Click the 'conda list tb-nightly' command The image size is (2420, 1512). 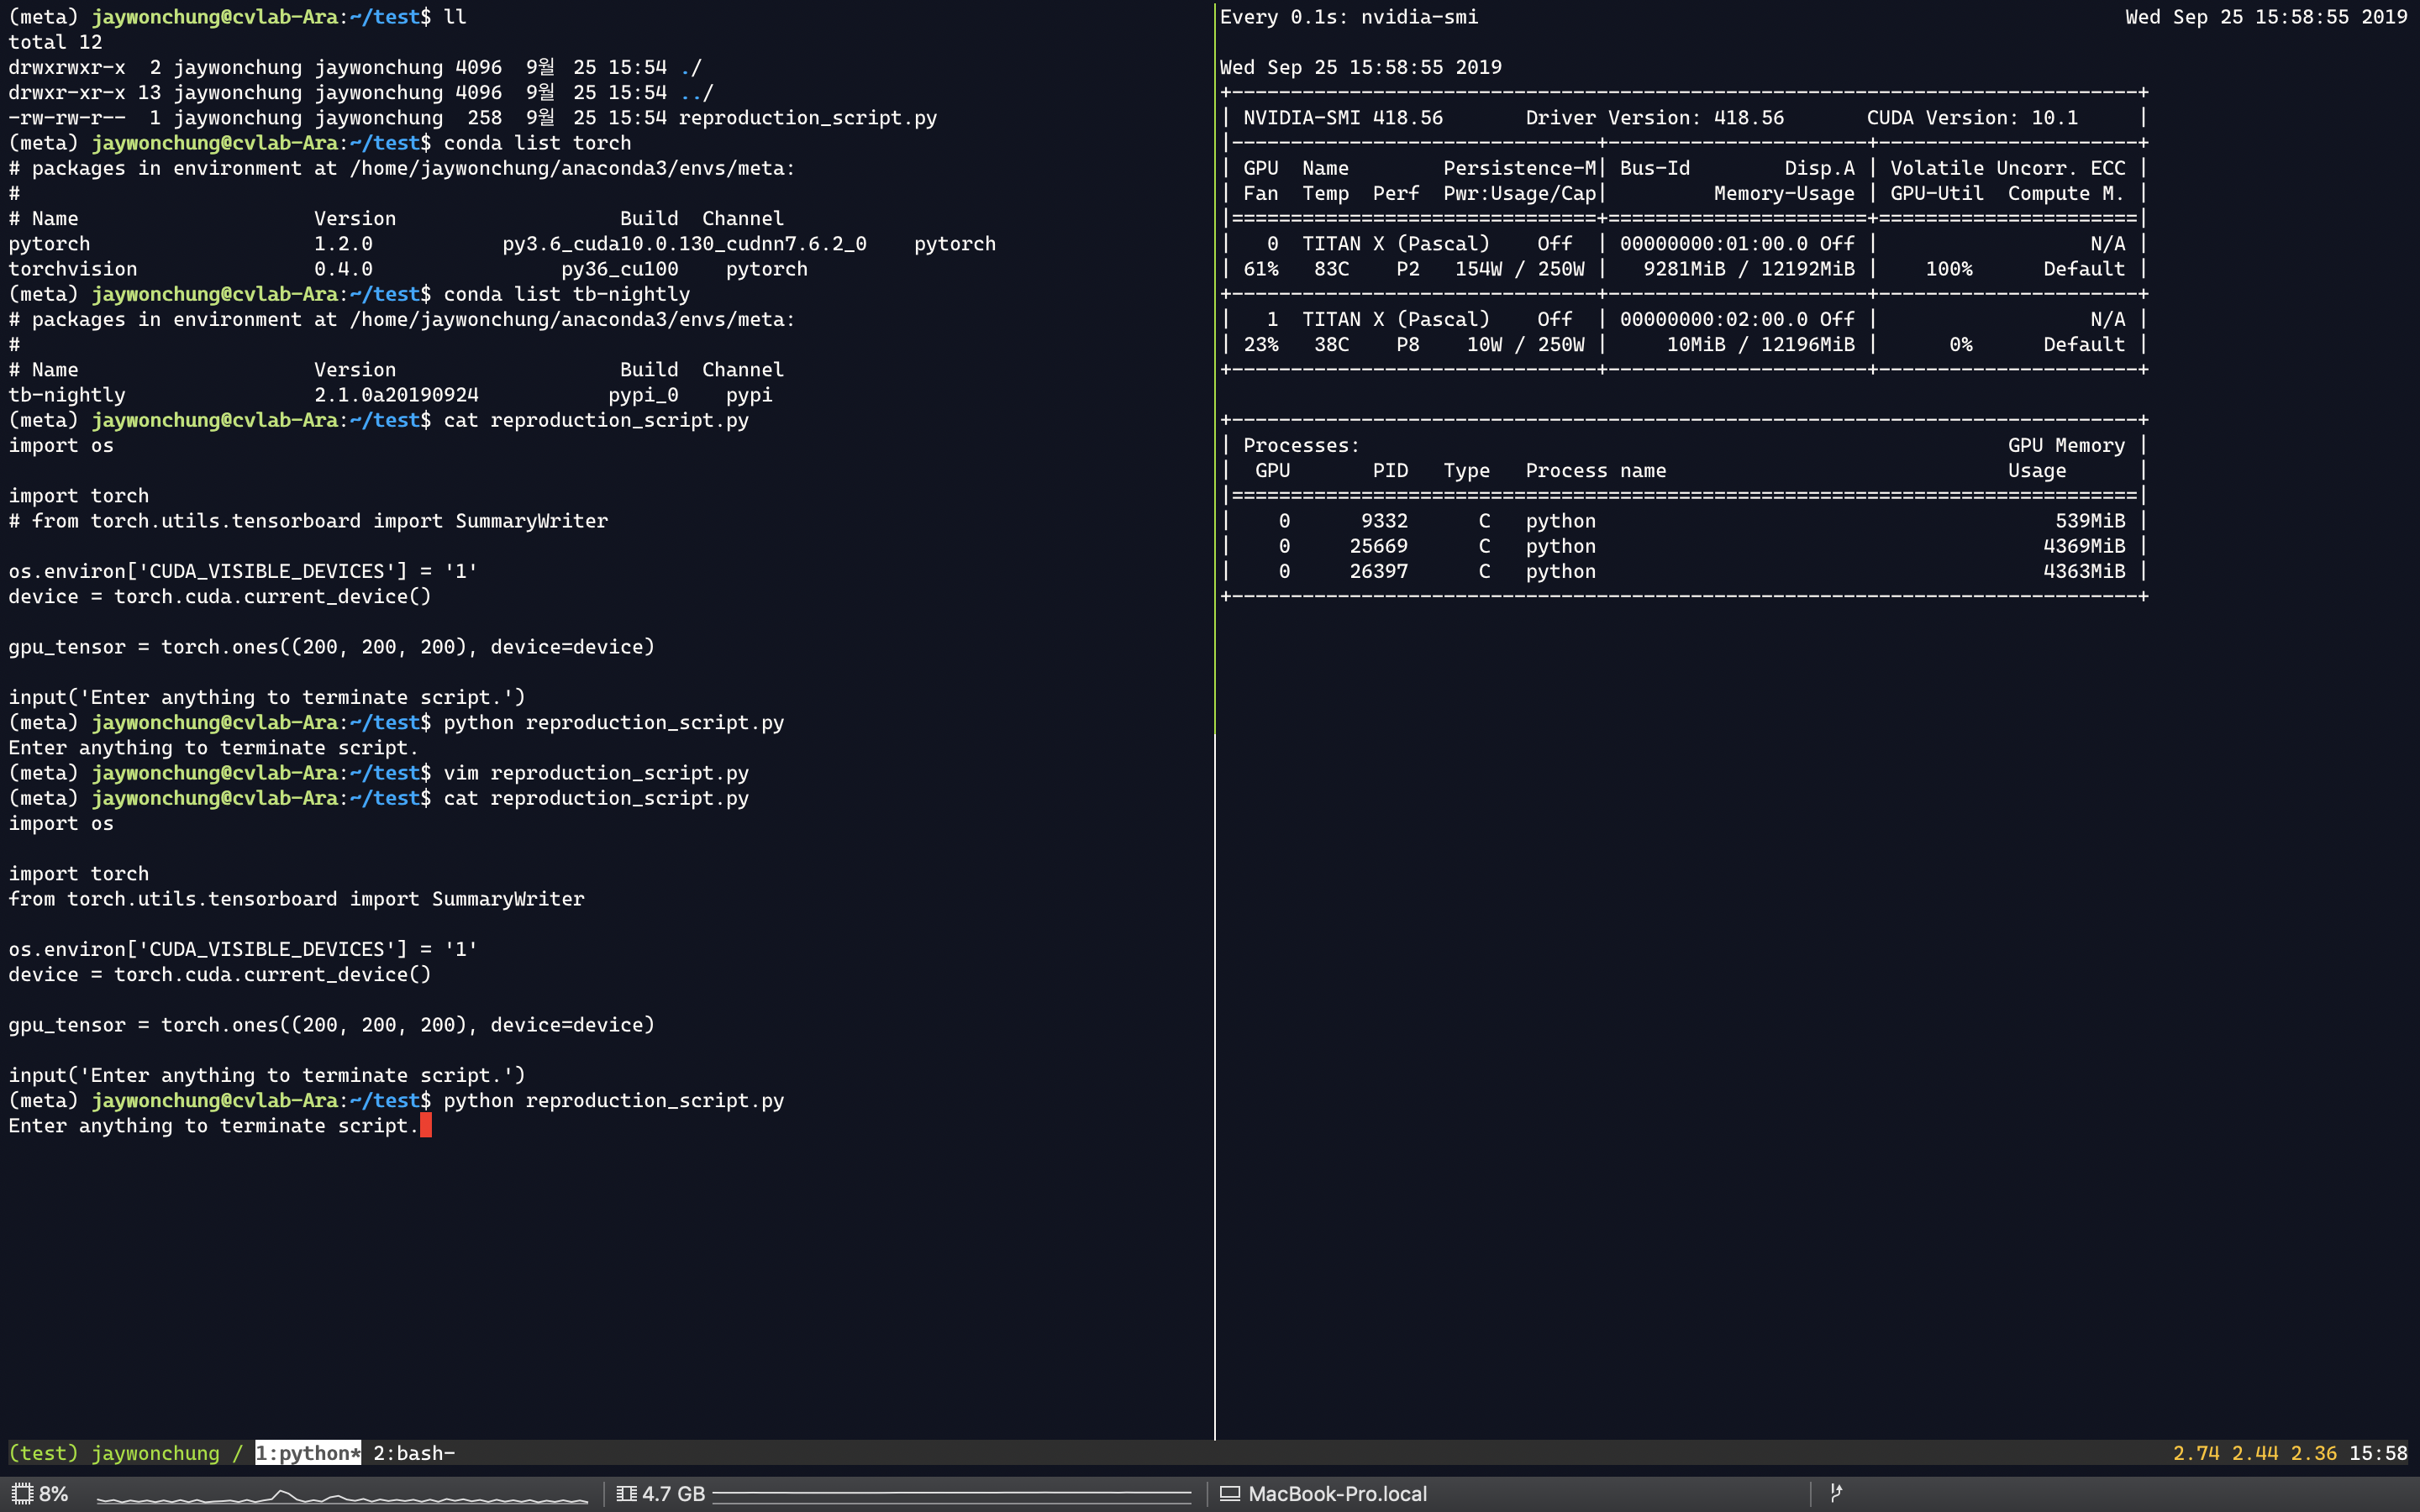point(567,294)
